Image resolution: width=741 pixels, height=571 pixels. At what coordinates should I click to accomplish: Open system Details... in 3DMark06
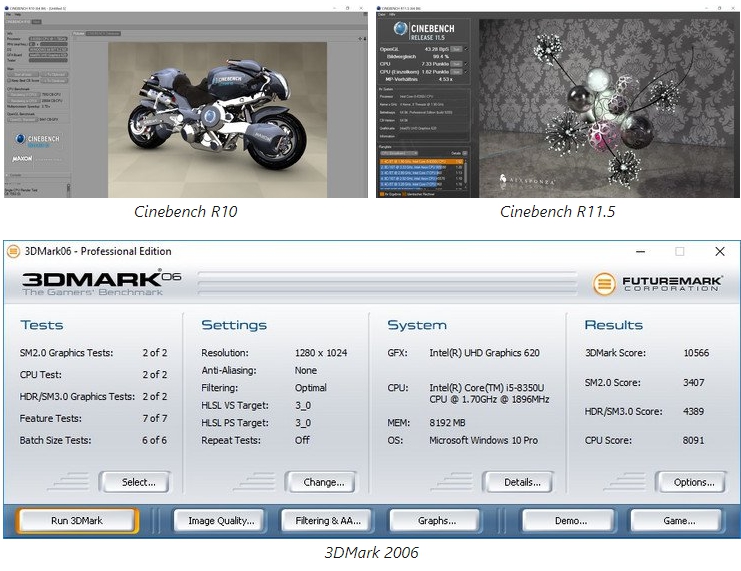(x=518, y=482)
